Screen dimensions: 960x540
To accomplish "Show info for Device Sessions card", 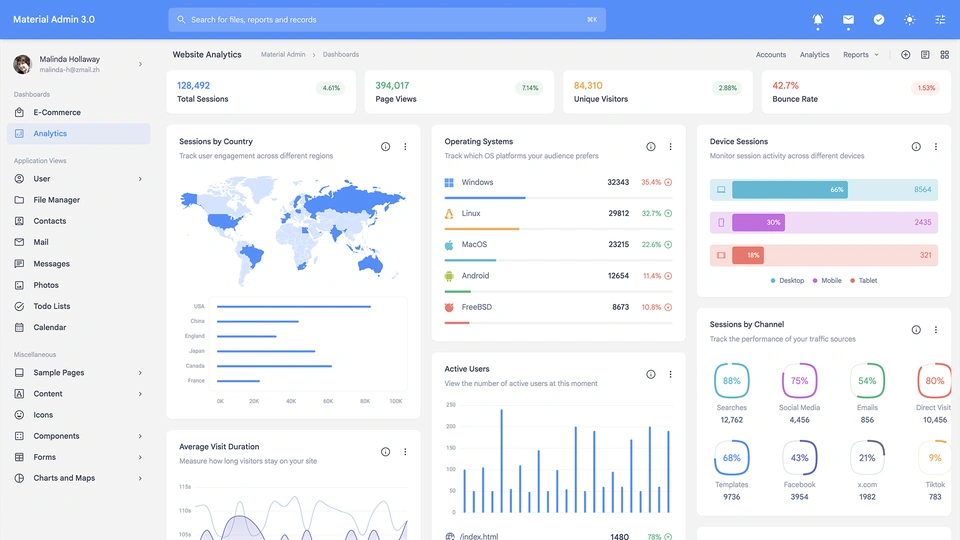I will click(916, 147).
